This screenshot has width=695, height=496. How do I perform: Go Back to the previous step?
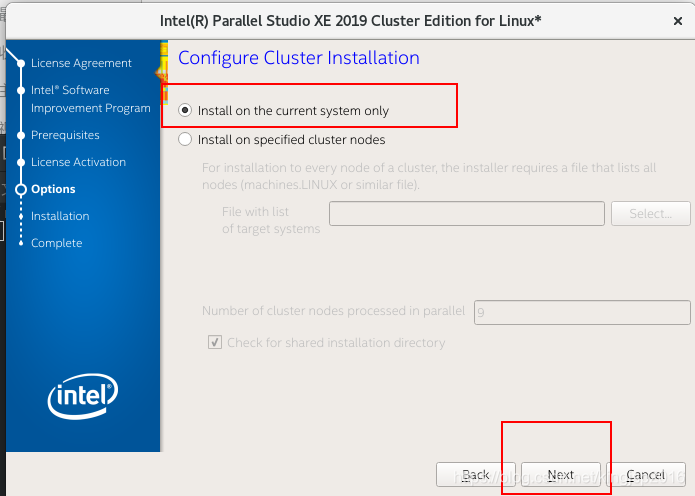[476, 475]
